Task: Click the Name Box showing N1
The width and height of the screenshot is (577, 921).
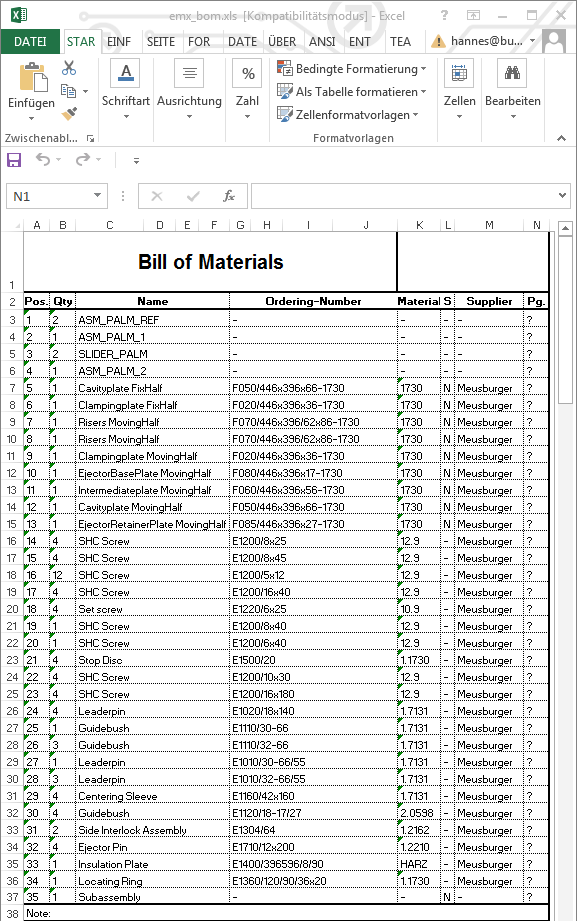Action: pyautogui.click(x=51, y=196)
